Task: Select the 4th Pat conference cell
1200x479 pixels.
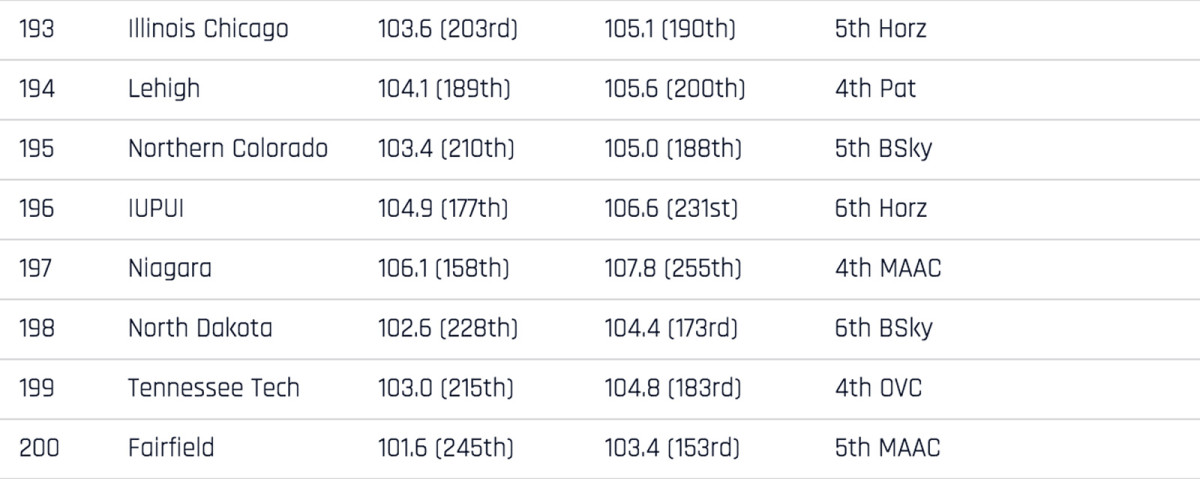Action: click(x=876, y=89)
